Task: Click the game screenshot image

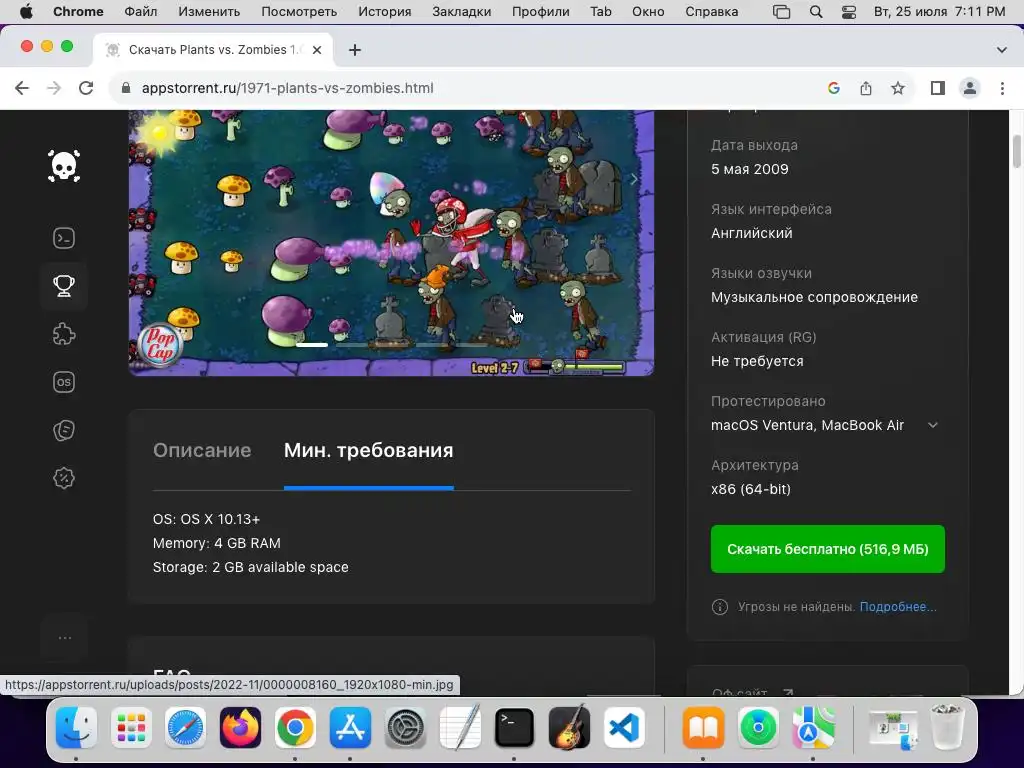Action: click(x=391, y=242)
